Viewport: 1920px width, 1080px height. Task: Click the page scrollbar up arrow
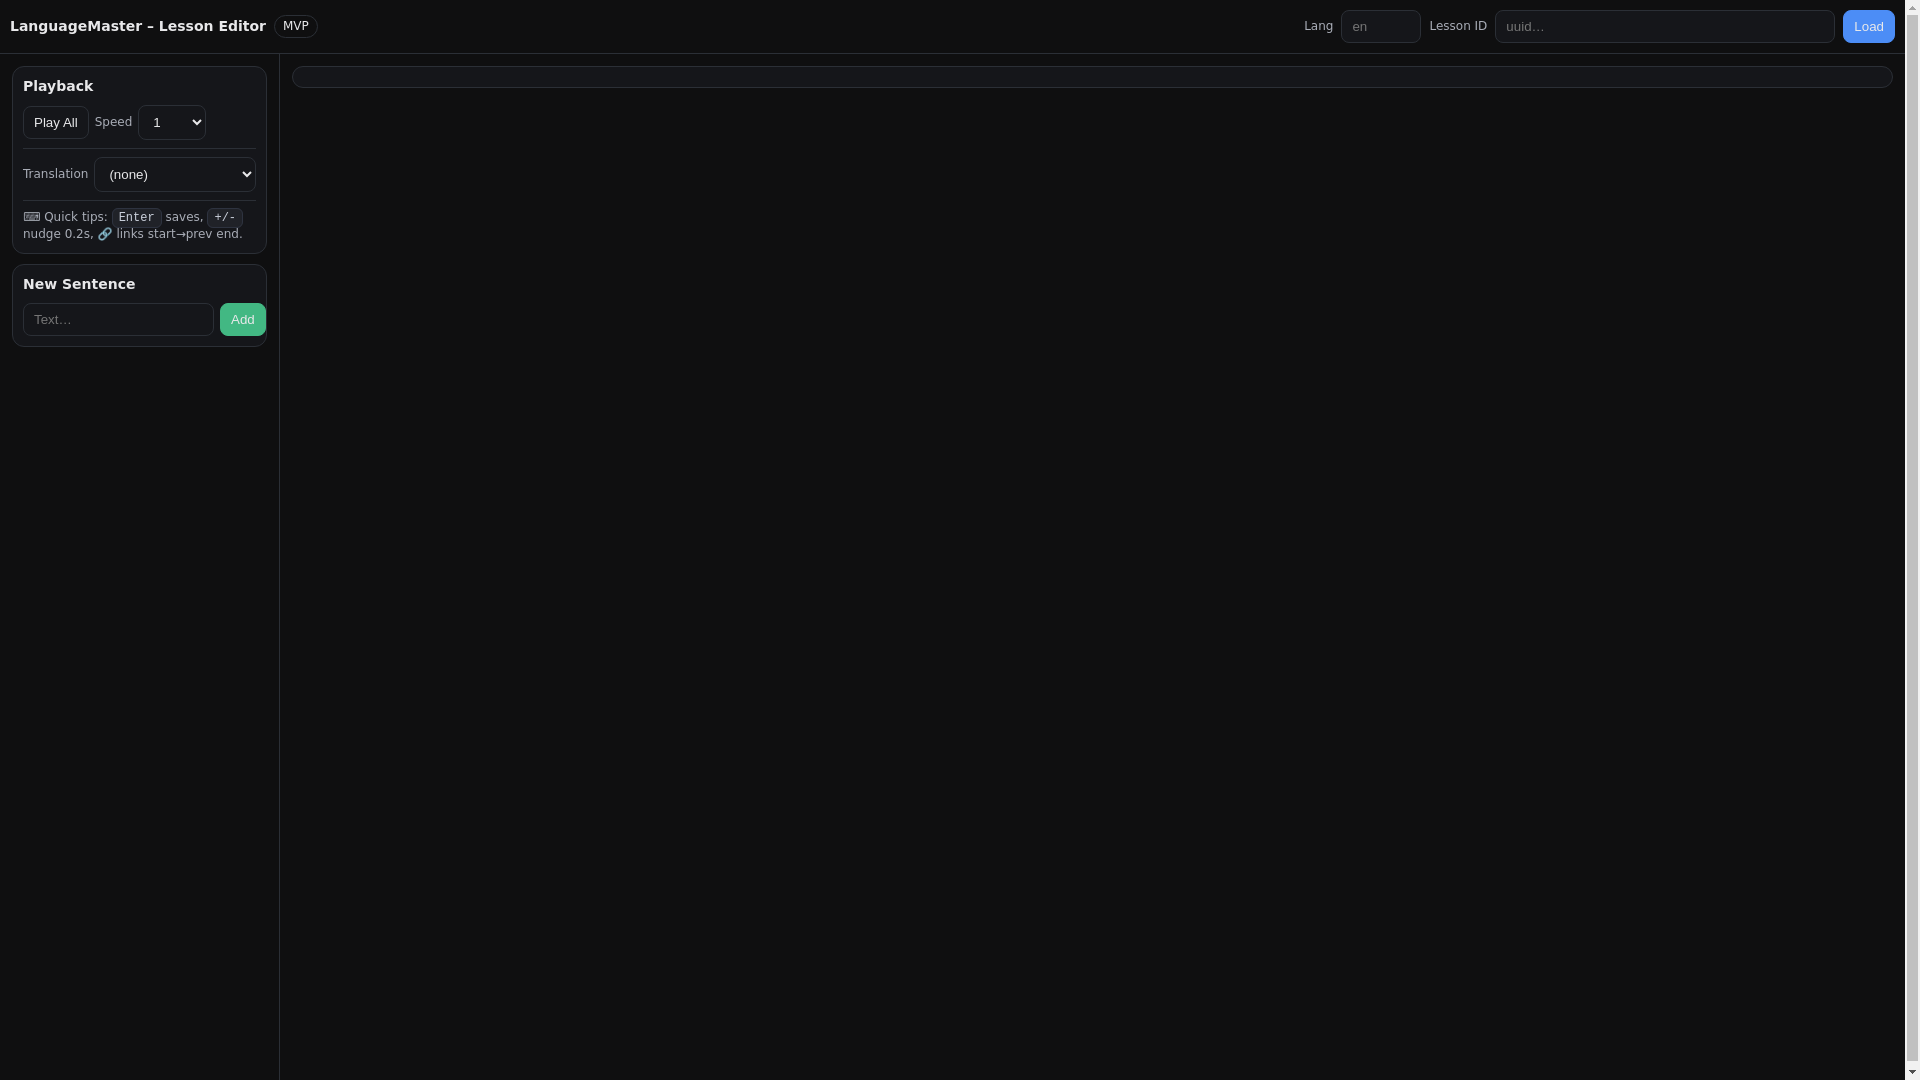[x=1912, y=8]
